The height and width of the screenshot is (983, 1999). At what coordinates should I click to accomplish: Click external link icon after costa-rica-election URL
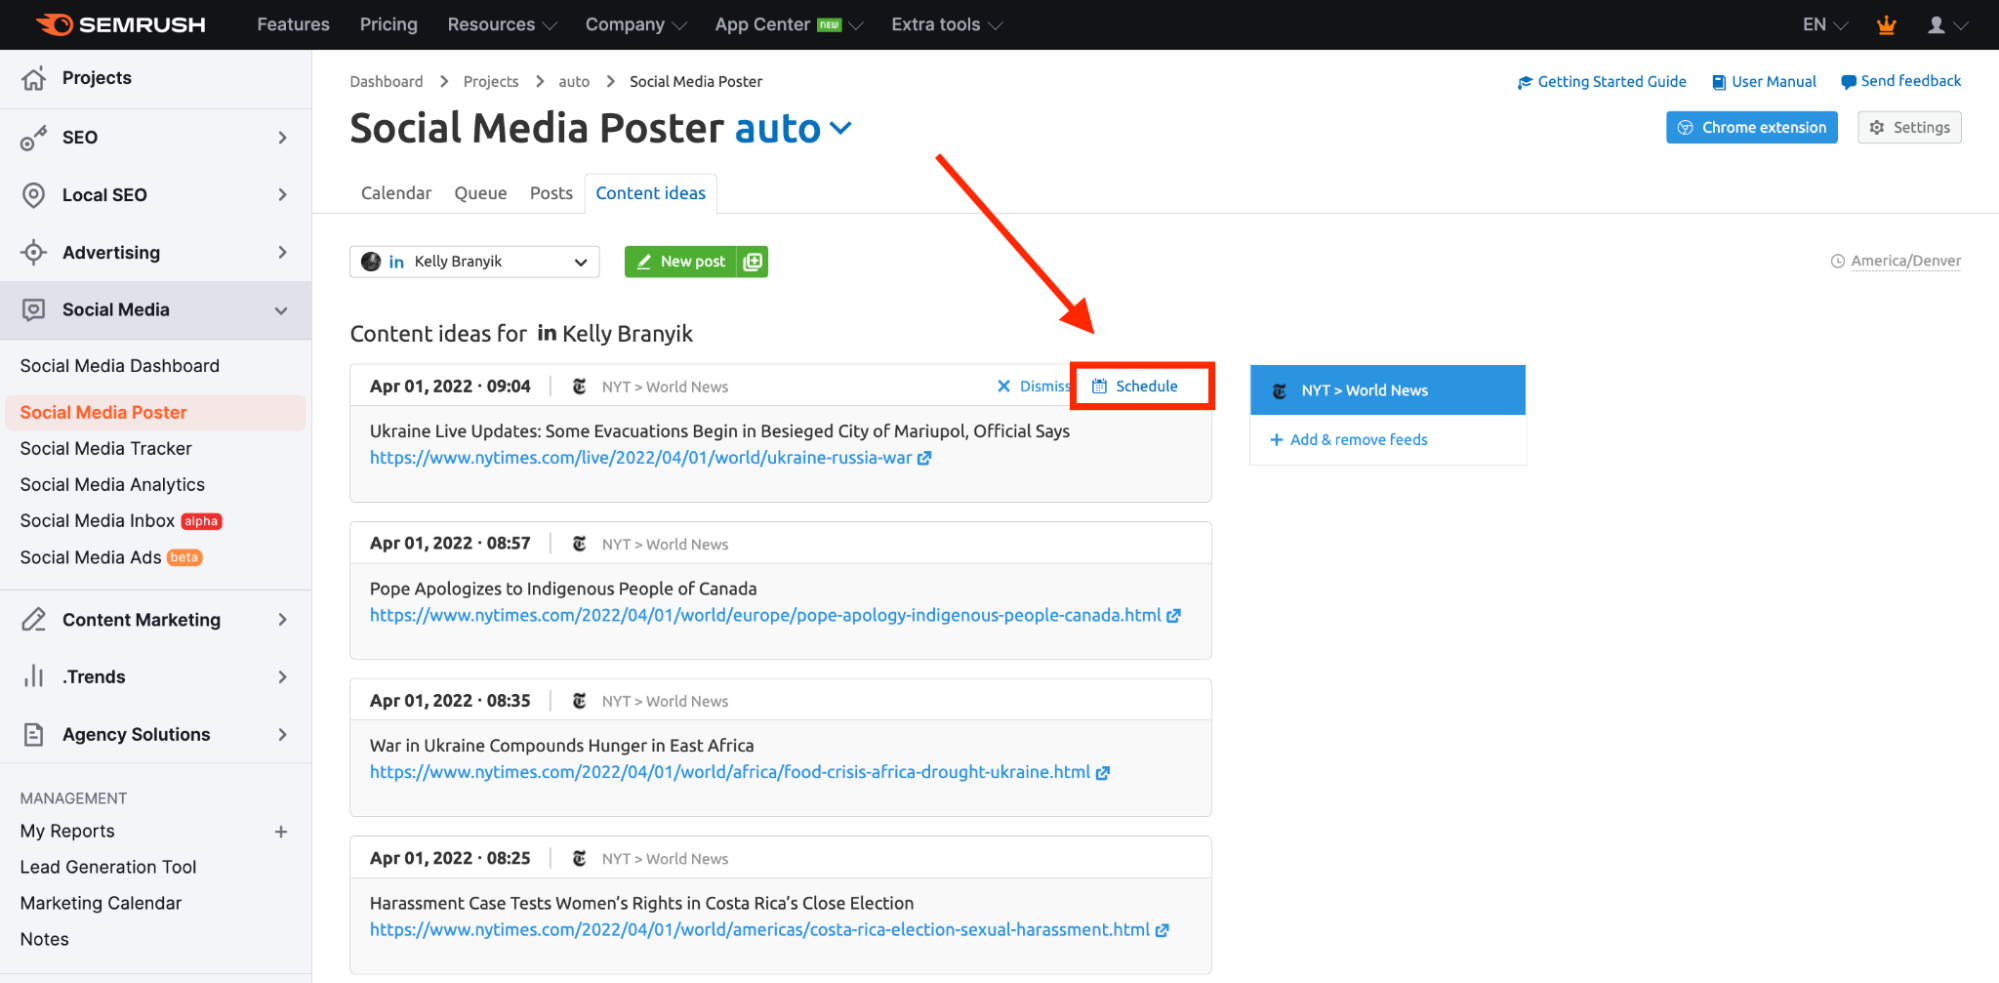tap(1162, 930)
